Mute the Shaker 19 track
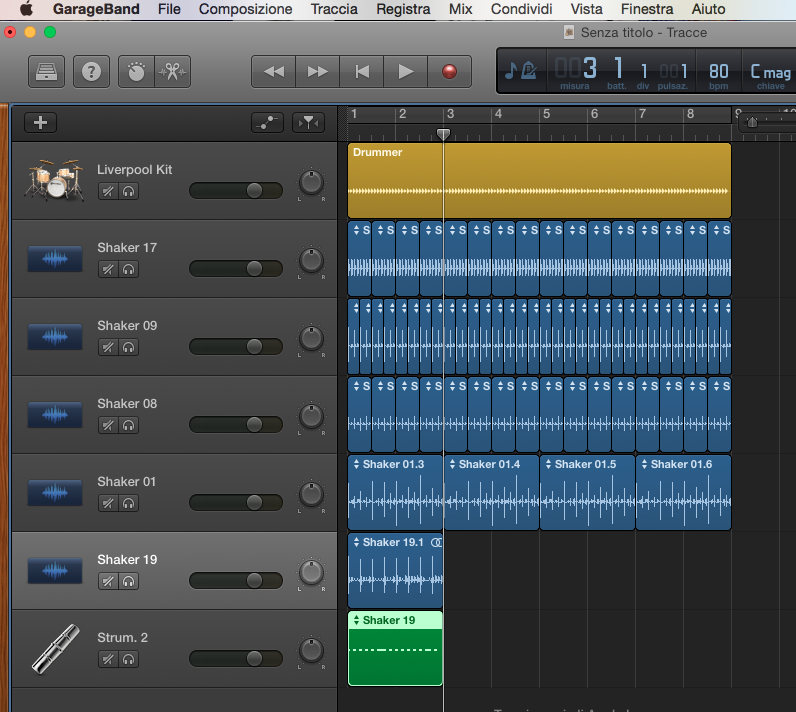 (x=108, y=581)
